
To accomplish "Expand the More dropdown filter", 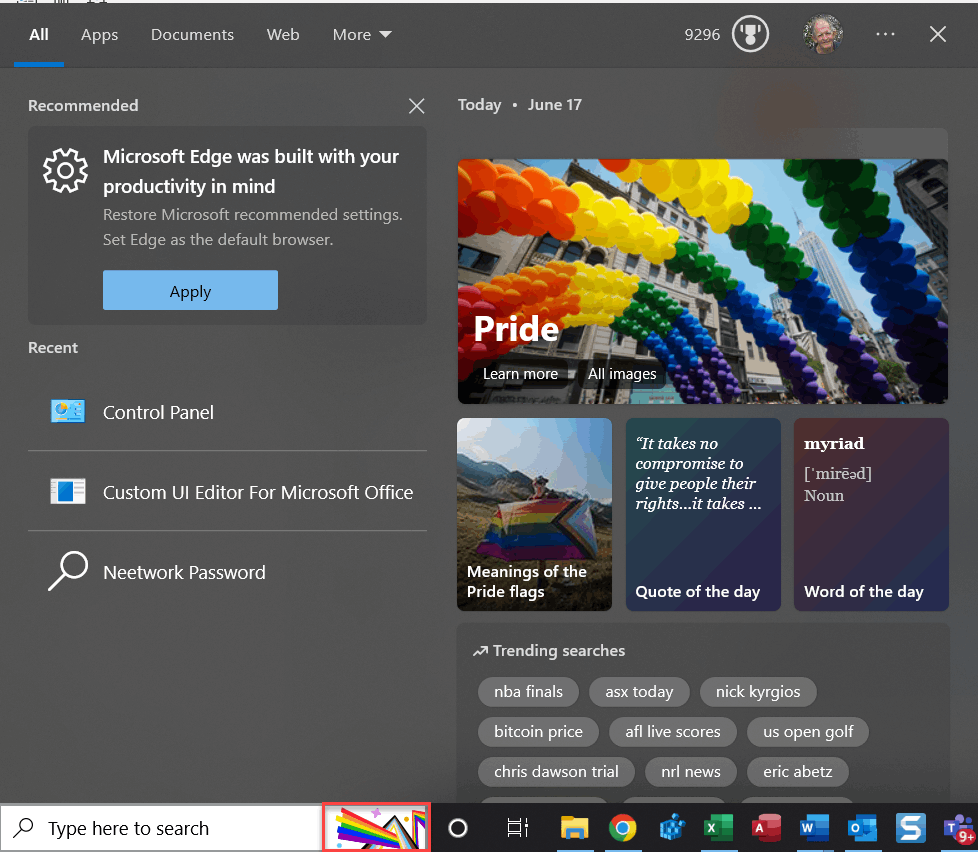I will pos(362,35).
